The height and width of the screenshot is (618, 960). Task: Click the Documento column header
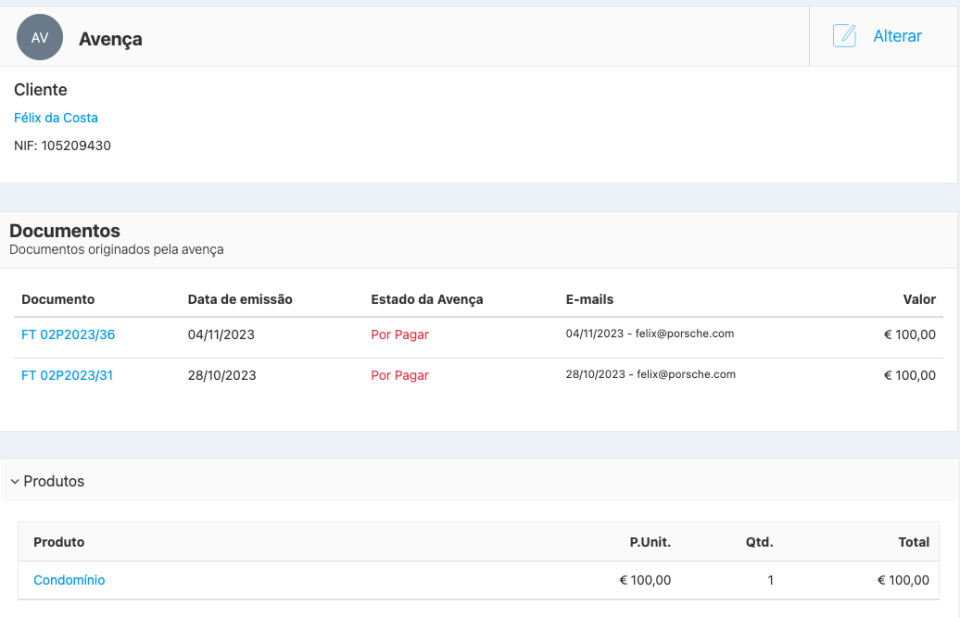point(58,299)
